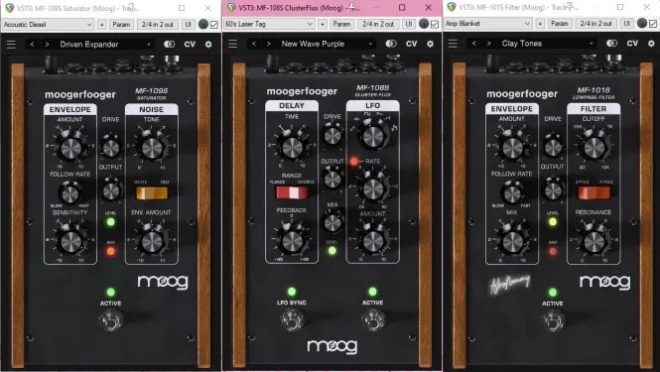
Task: Click the plus button in Filter window toolbar
Action: (540, 24)
